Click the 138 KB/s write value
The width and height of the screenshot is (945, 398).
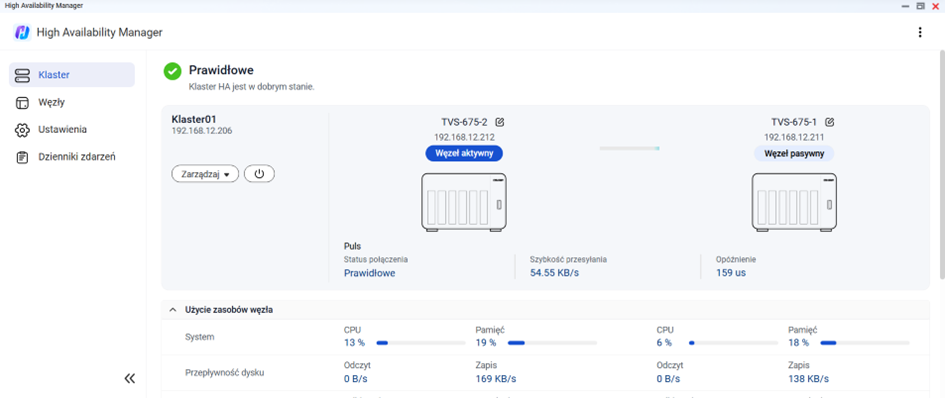[808, 379]
